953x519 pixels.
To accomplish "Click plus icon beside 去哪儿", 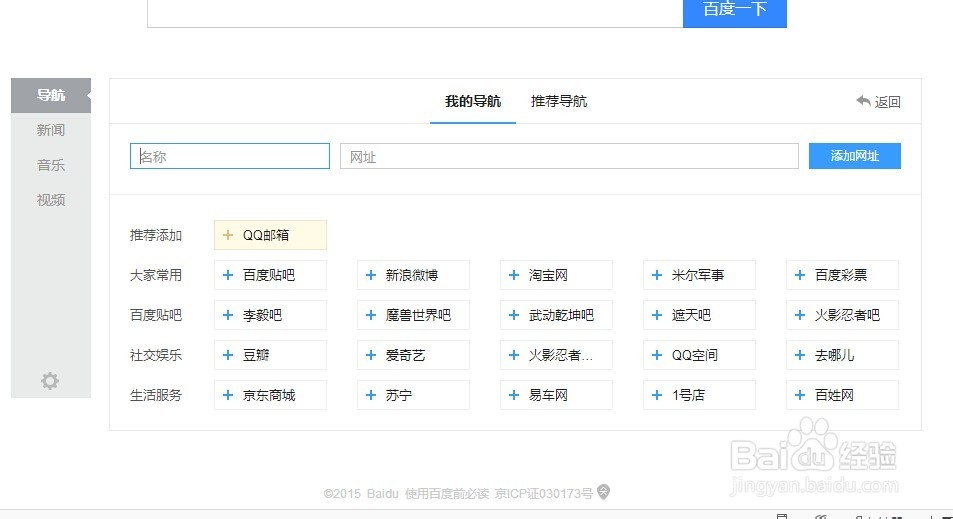I will tap(800, 355).
